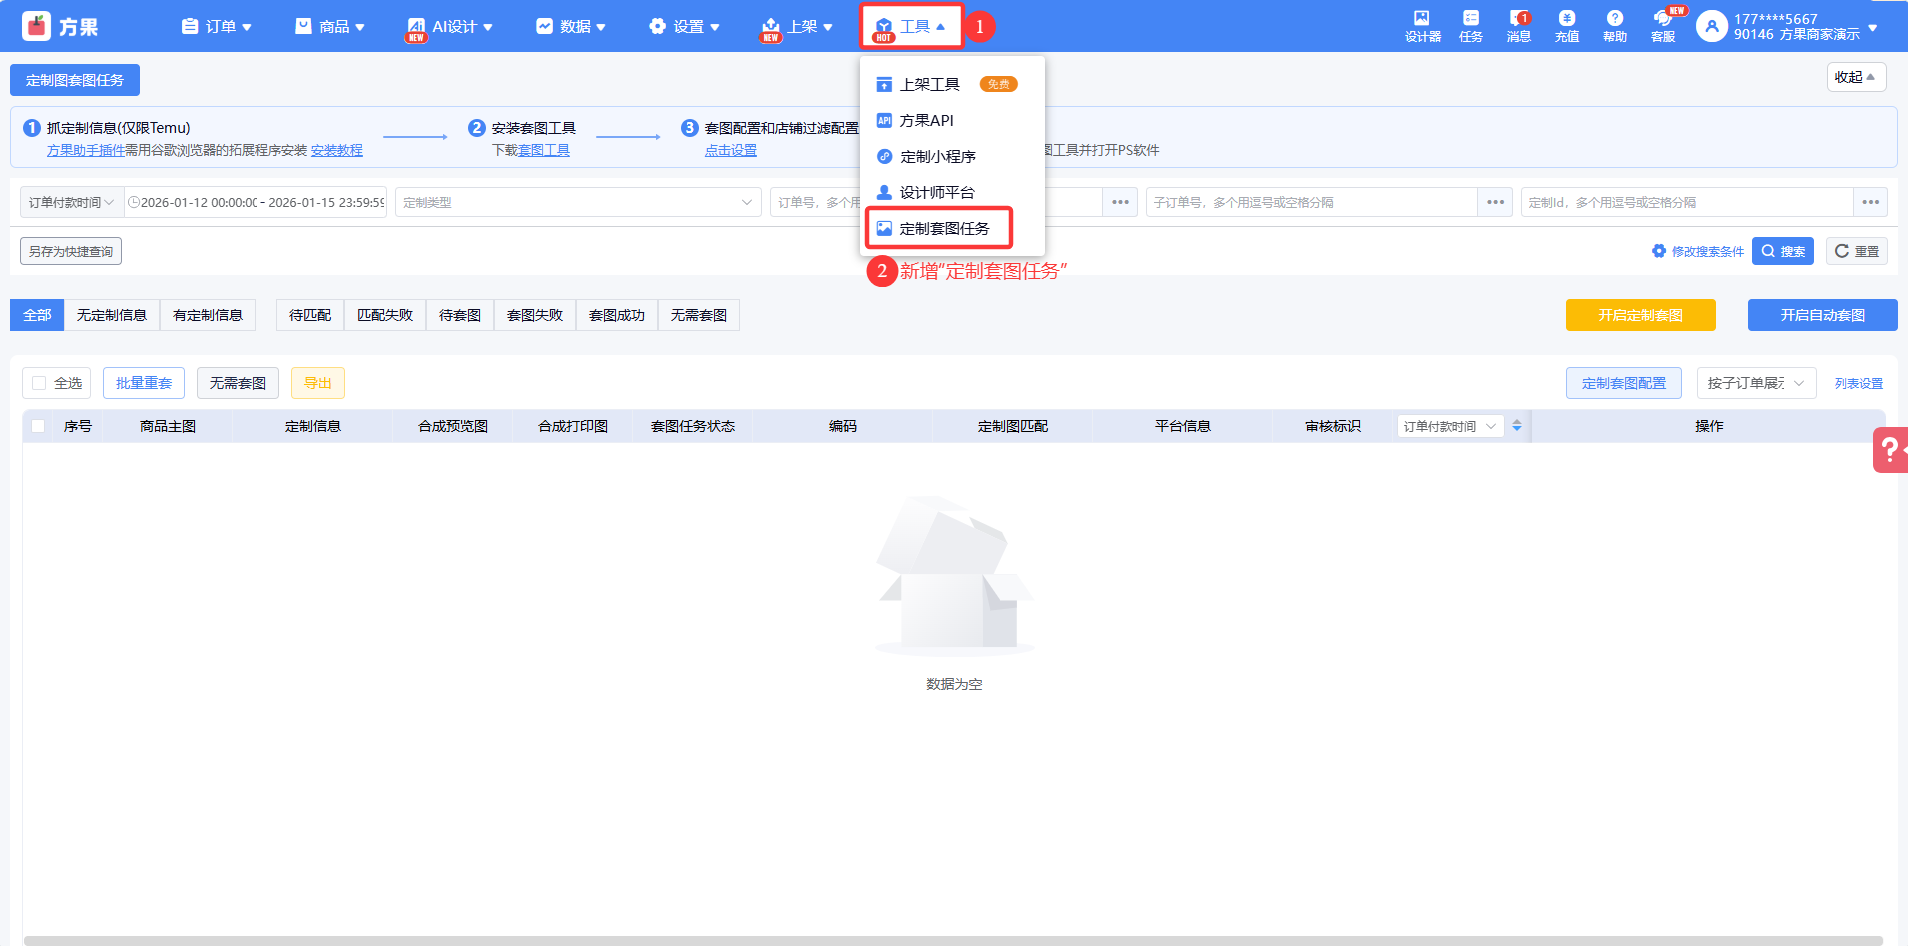
Task: Open the 按子订单展示 dropdown
Action: pyautogui.click(x=1755, y=383)
